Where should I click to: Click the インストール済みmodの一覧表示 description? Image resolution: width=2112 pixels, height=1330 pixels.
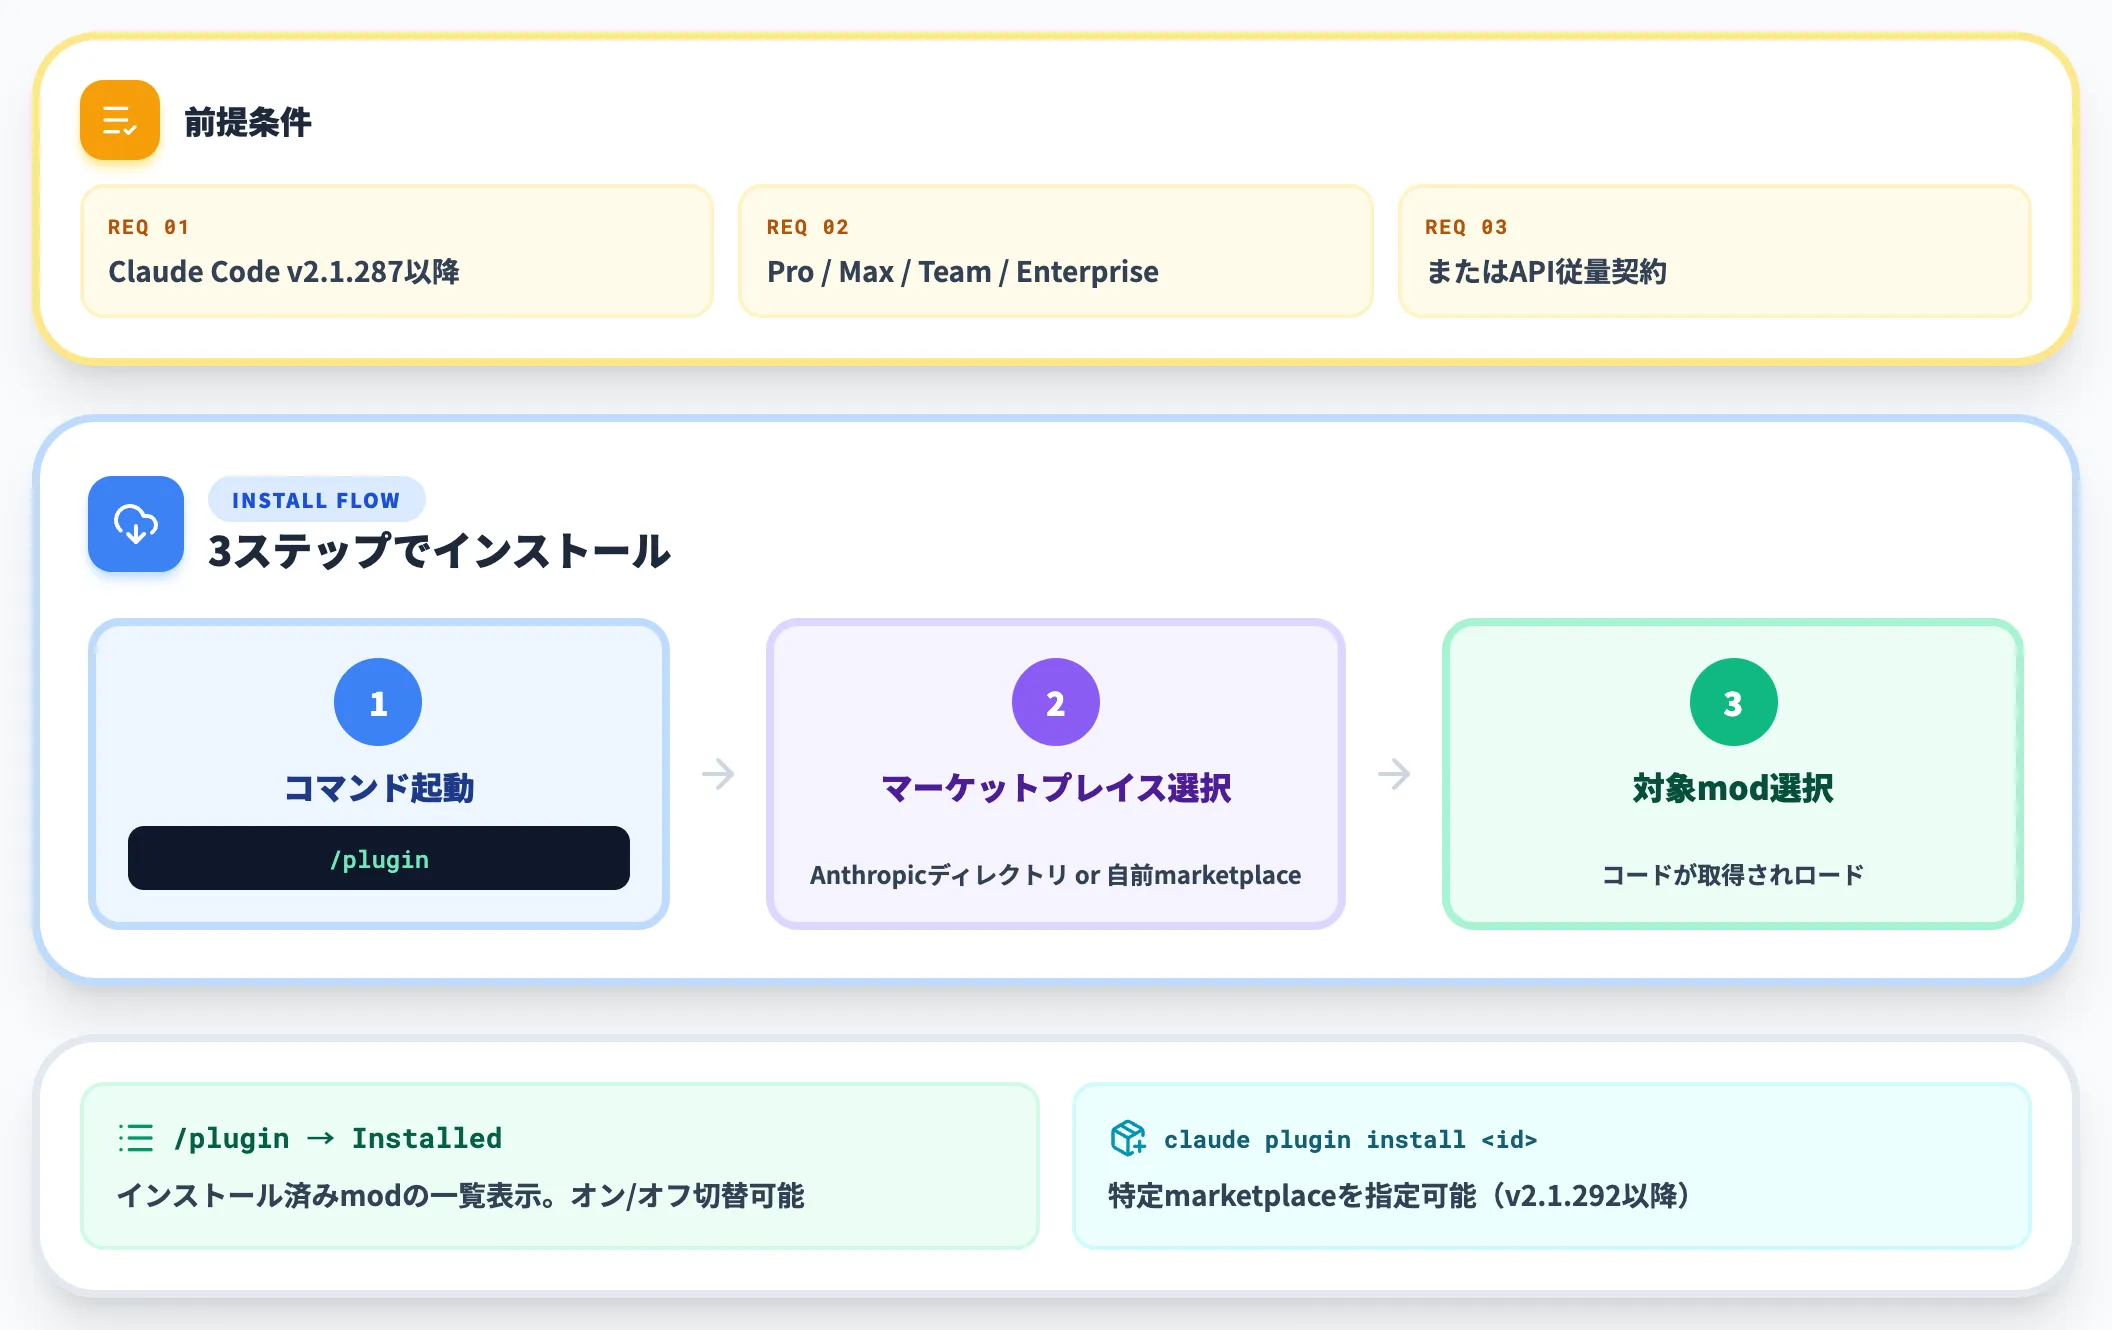tap(461, 1196)
